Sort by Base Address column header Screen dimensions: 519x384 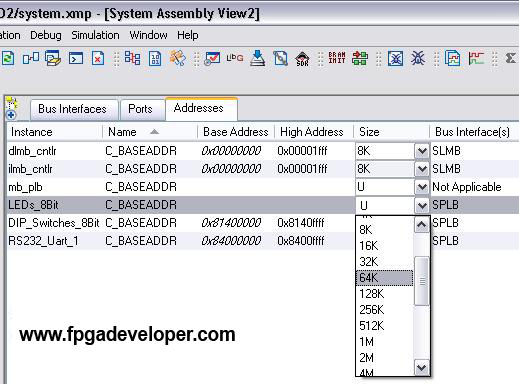236,132
